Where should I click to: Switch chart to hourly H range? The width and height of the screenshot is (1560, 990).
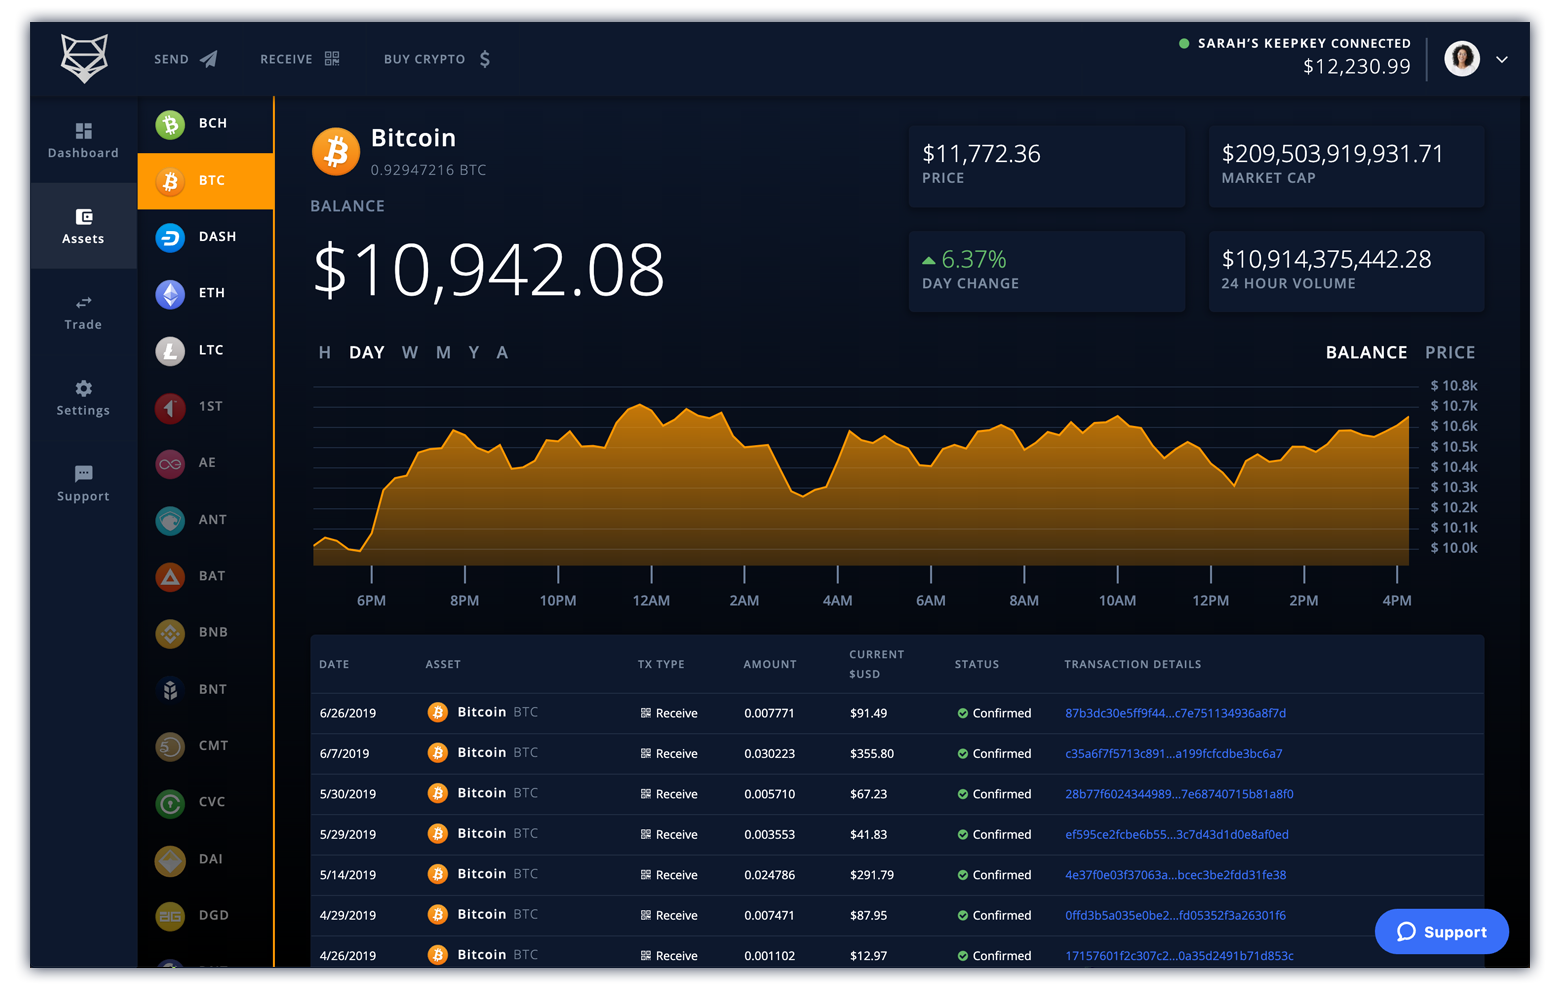325,353
